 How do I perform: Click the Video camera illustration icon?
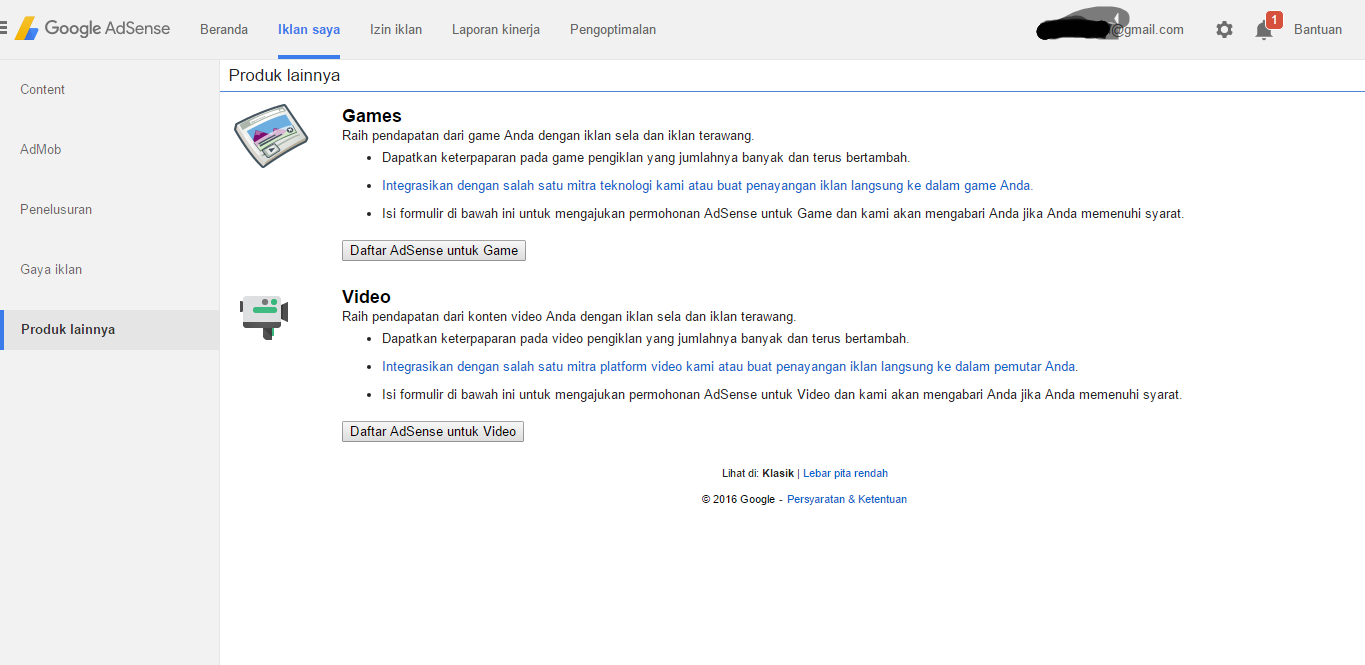pos(265,316)
